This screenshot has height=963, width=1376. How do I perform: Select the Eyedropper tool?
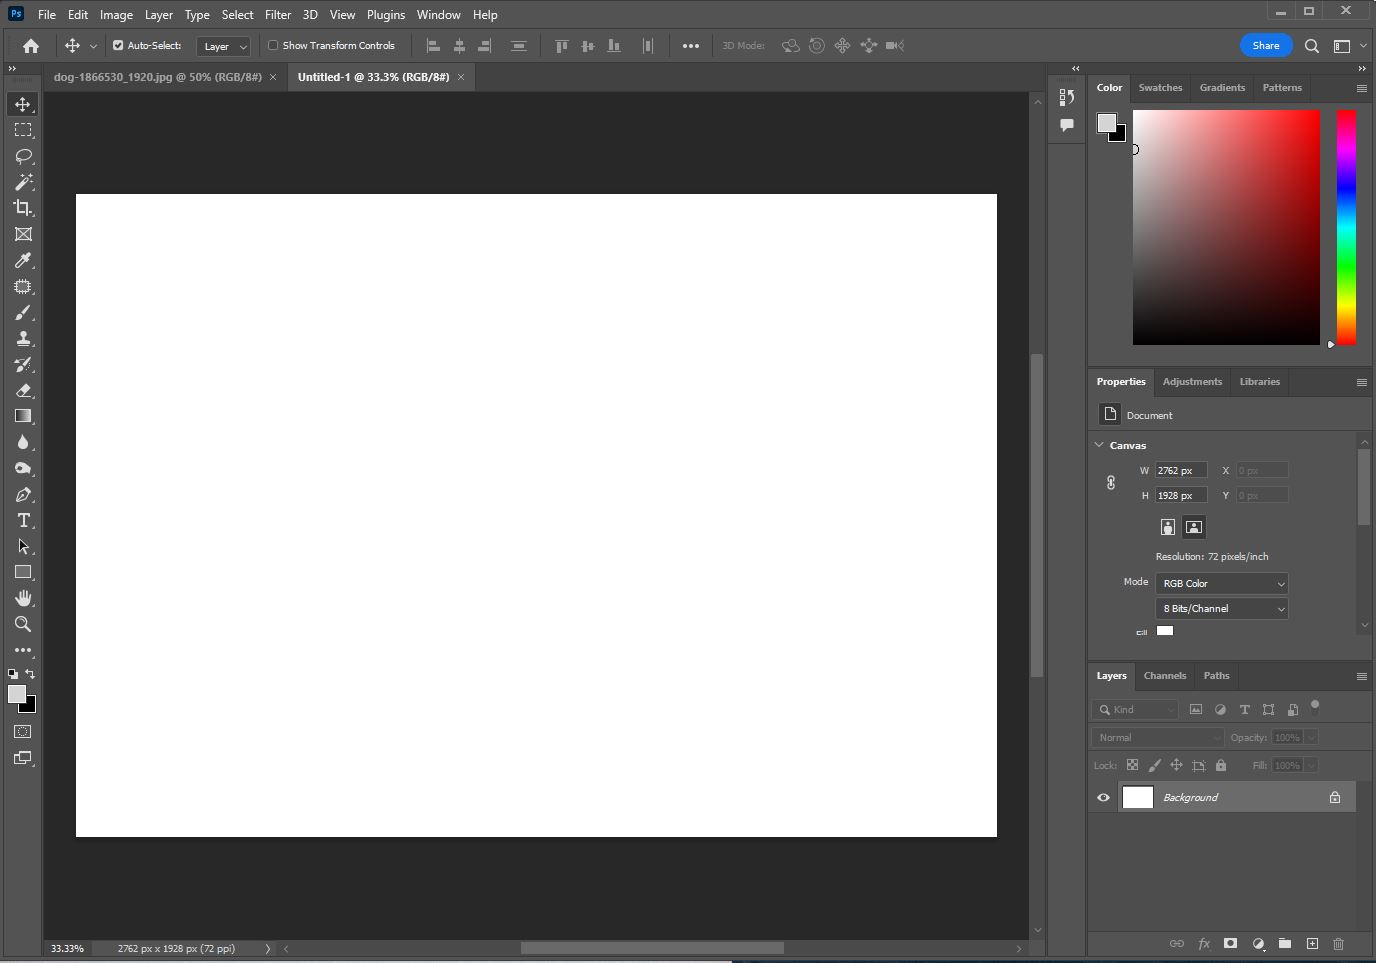tap(23, 260)
